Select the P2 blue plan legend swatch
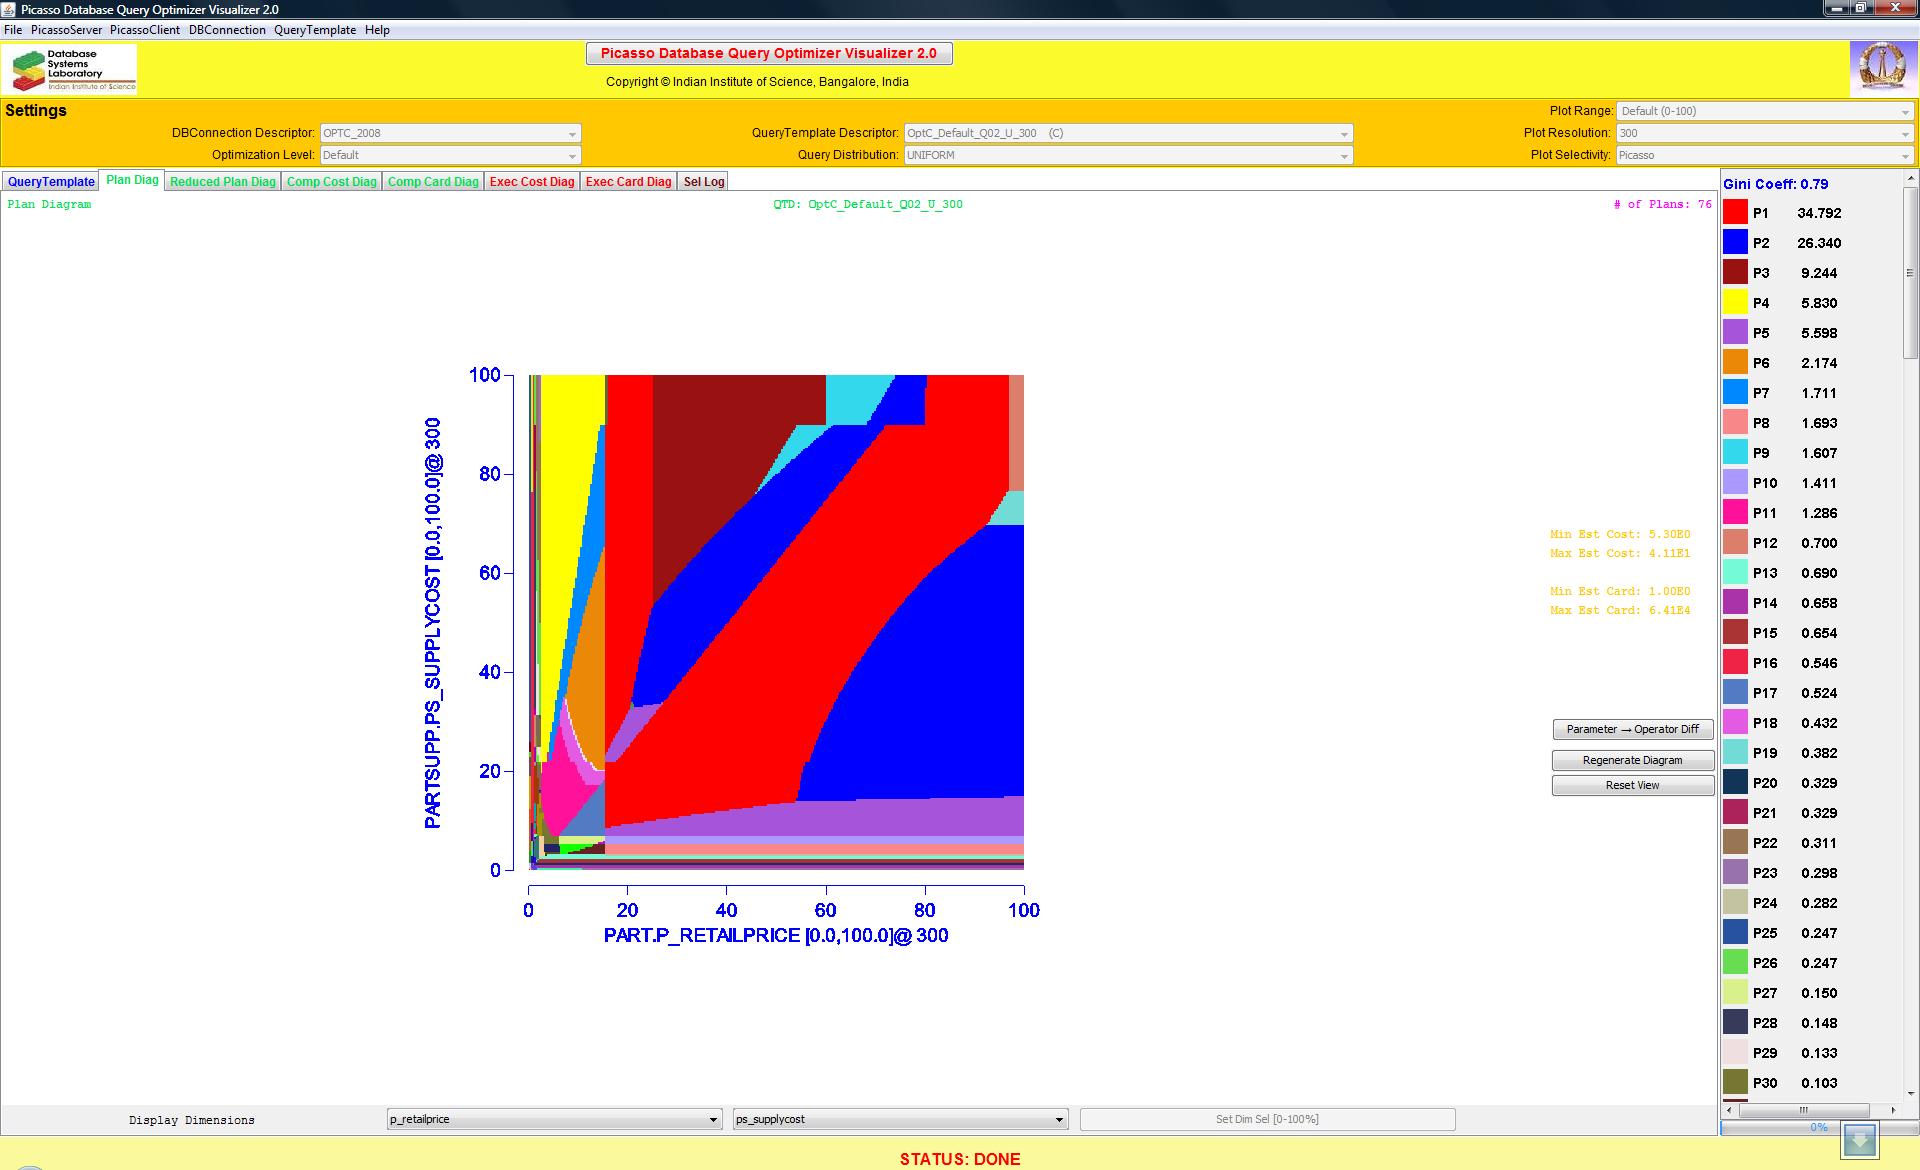This screenshot has width=1920, height=1170. pyautogui.click(x=1735, y=242)
